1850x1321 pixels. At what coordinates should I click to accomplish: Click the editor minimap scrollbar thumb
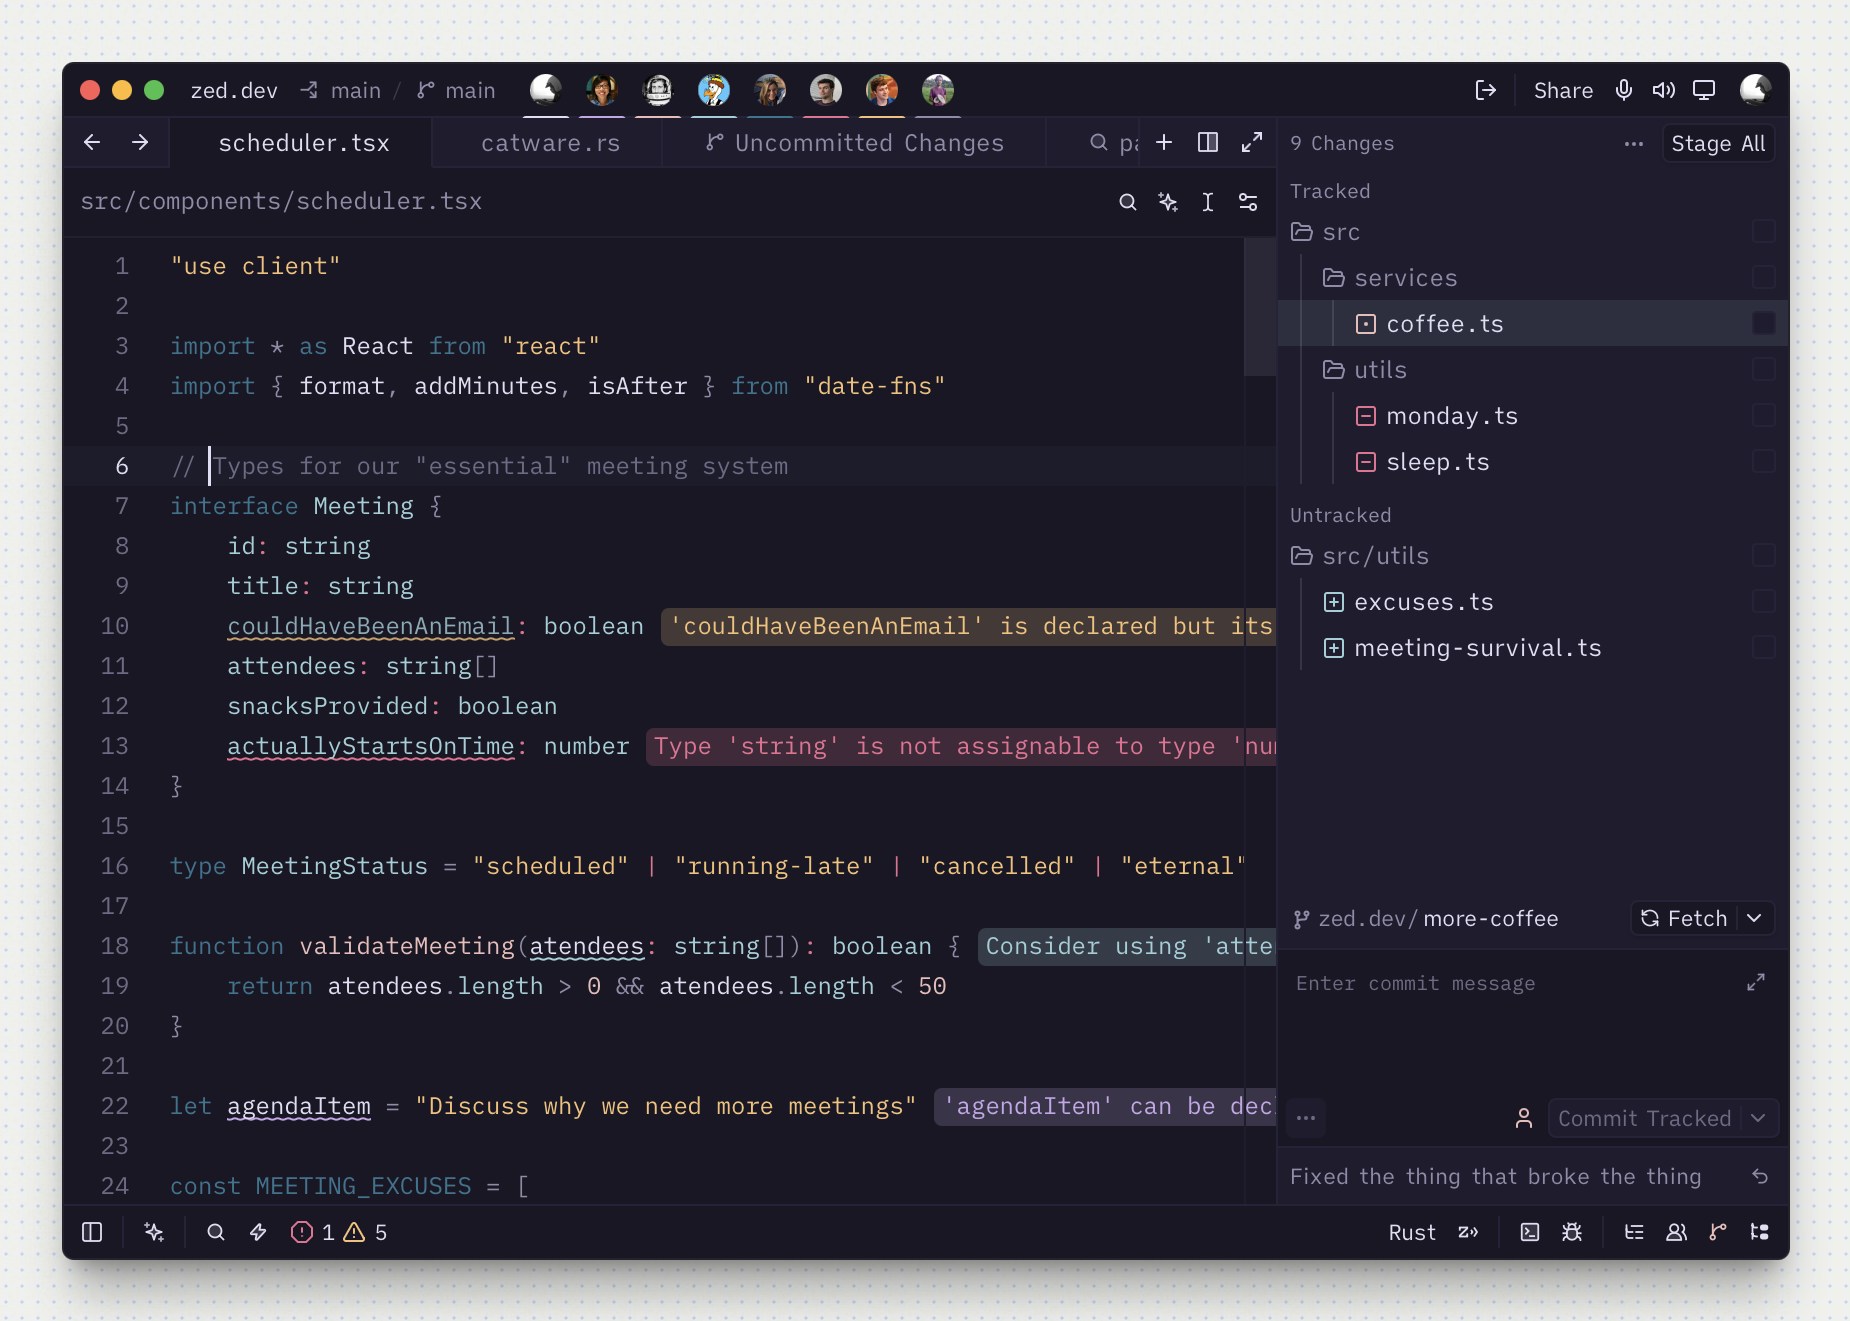(1259, 307)
